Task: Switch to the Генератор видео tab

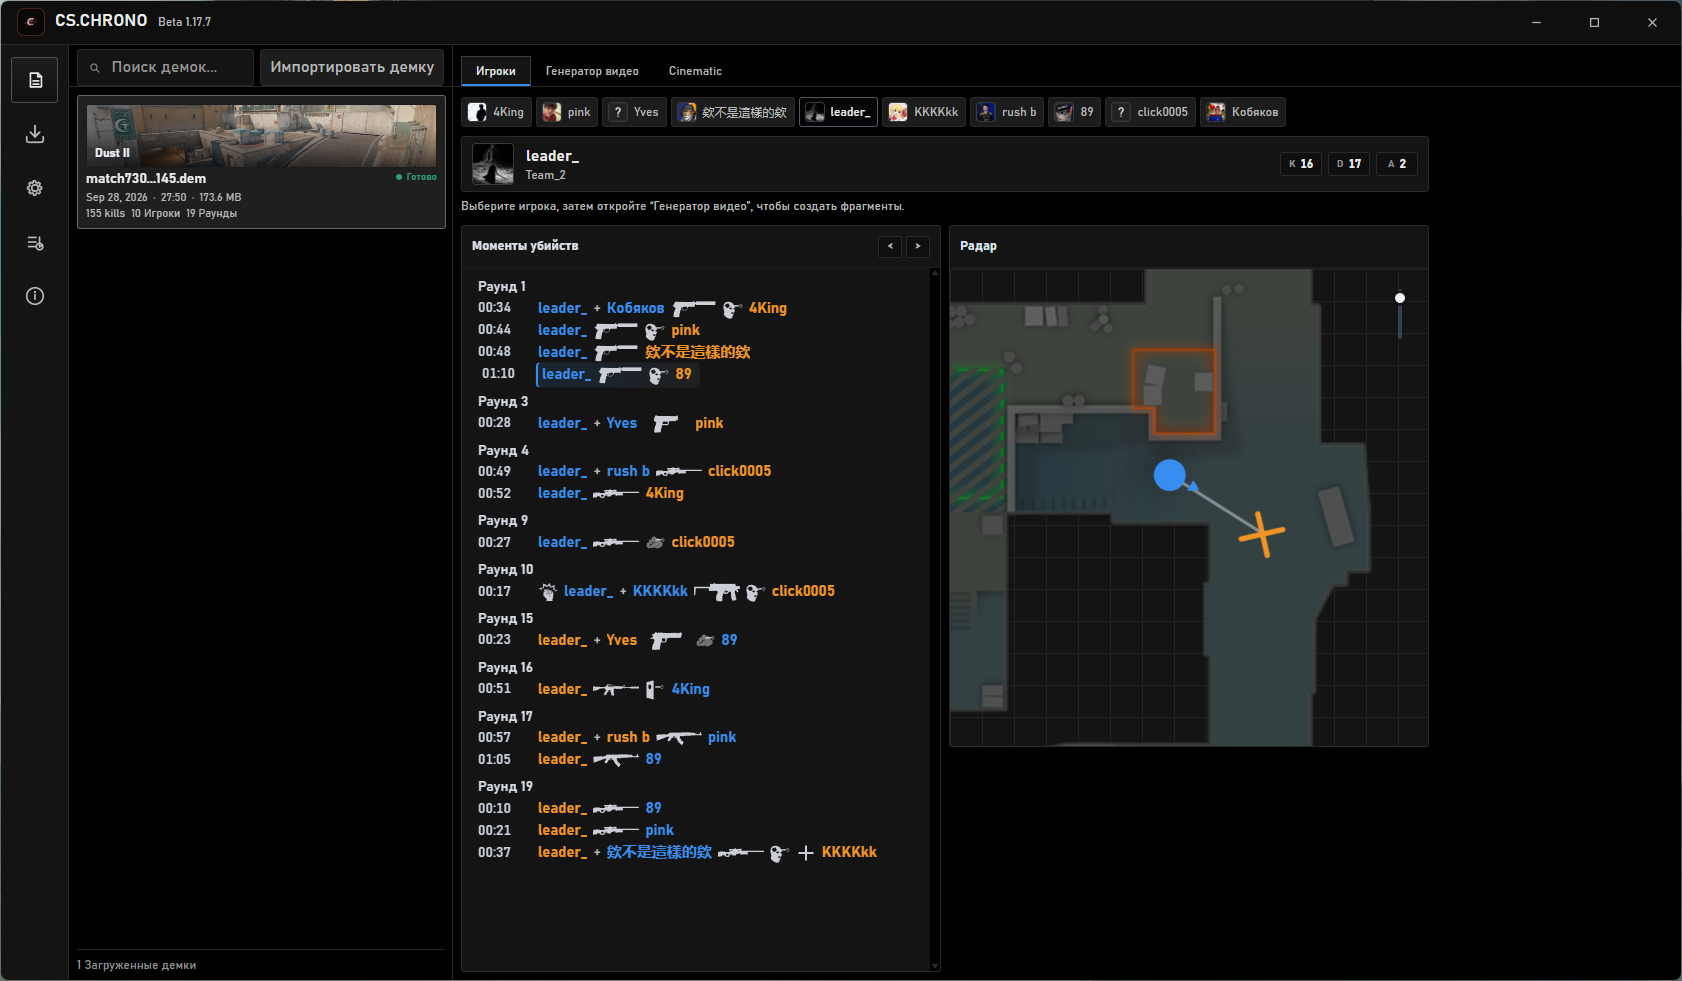Action: [x=592, y=71]
